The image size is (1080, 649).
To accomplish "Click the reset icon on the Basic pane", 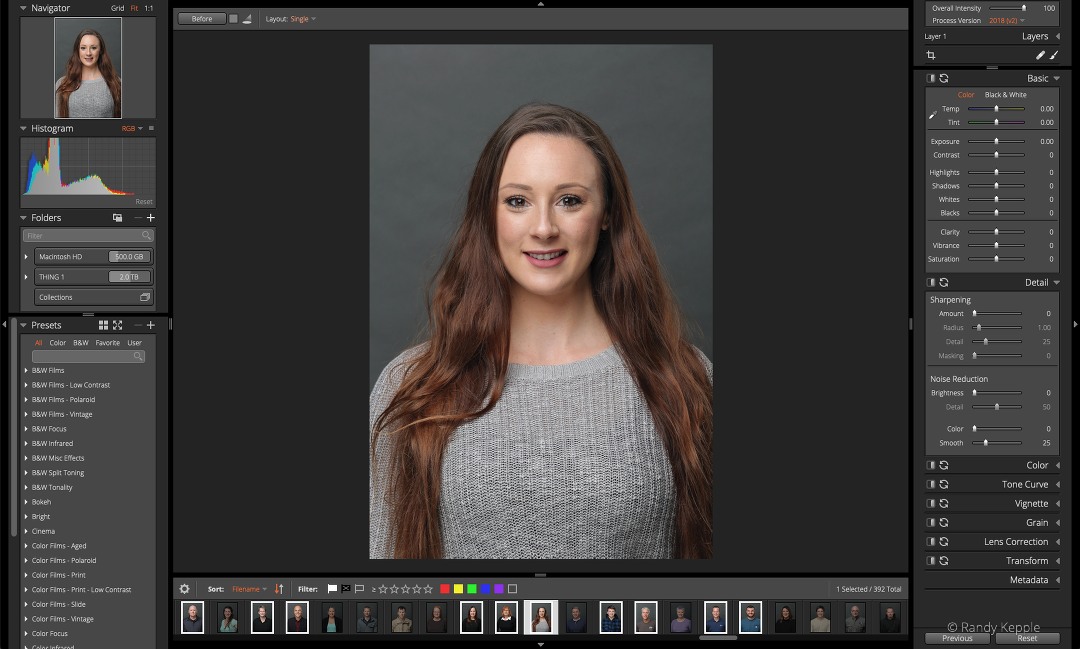I will [x=944, y=77].
